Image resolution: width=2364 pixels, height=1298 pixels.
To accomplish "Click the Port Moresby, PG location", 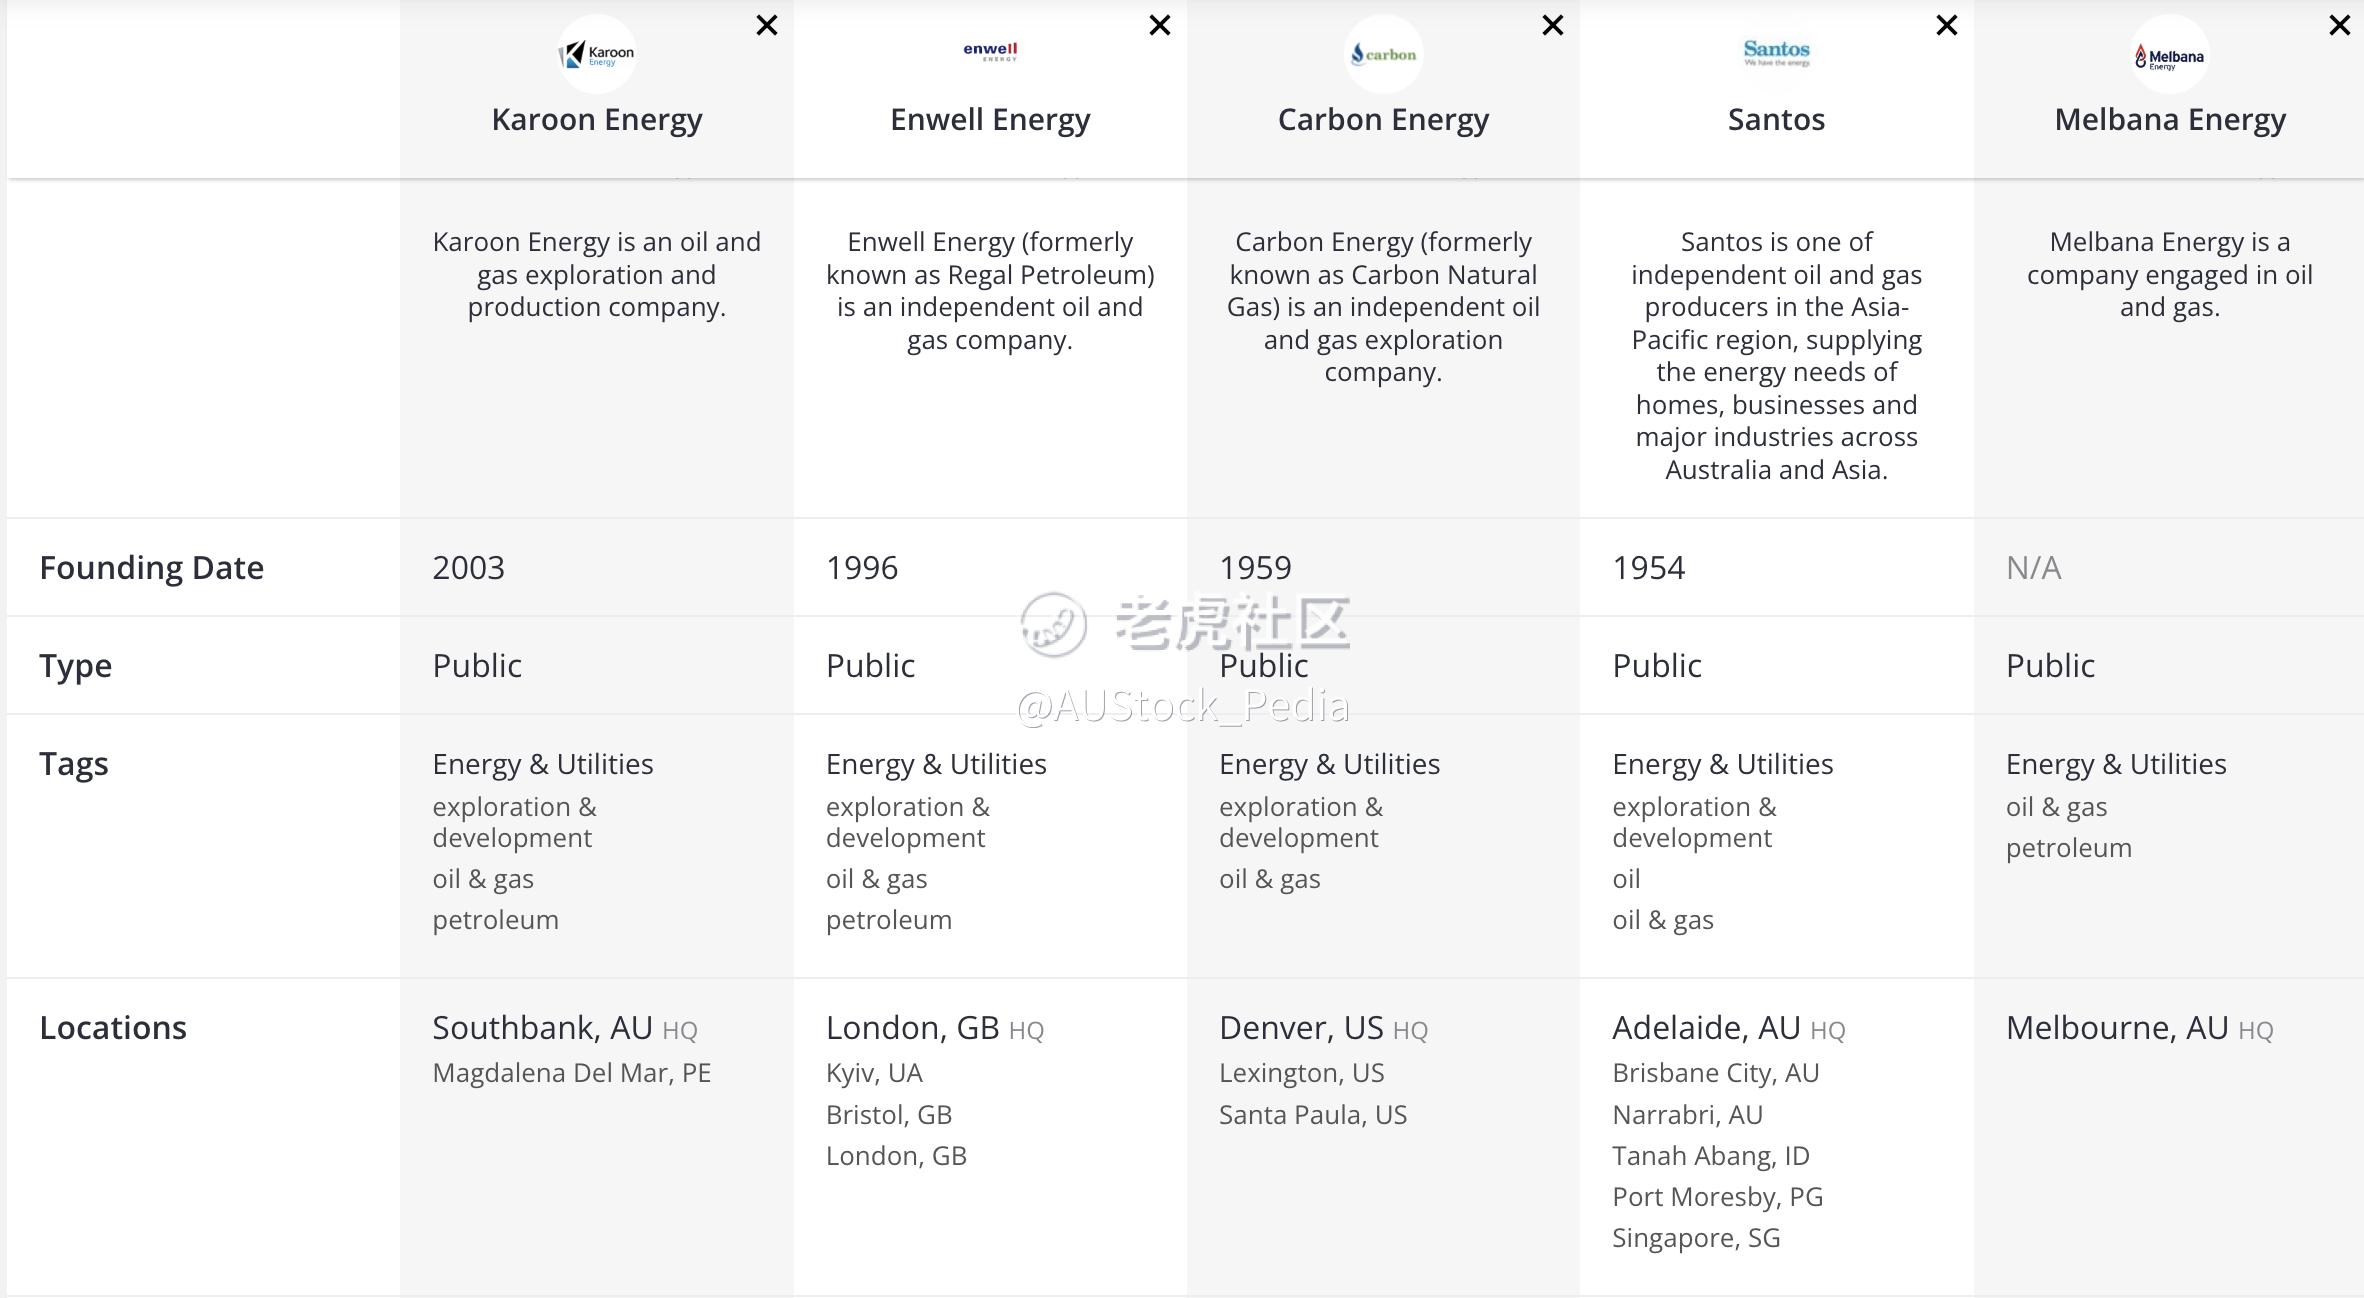I will click(x=1717, y=1197).
